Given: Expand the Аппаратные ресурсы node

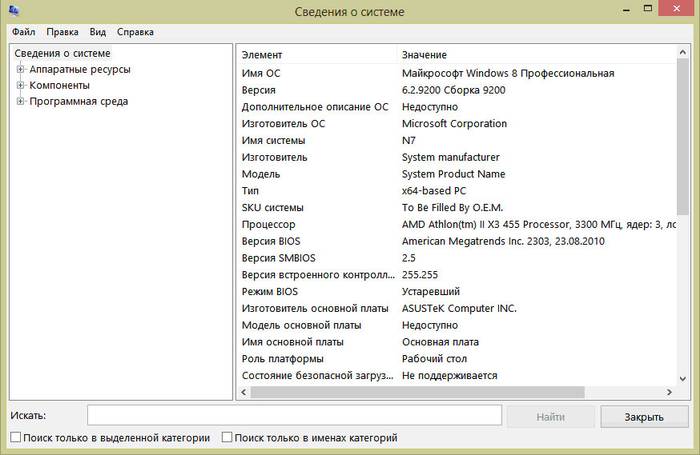Looking at the screenshot, I should pos(20,69).
